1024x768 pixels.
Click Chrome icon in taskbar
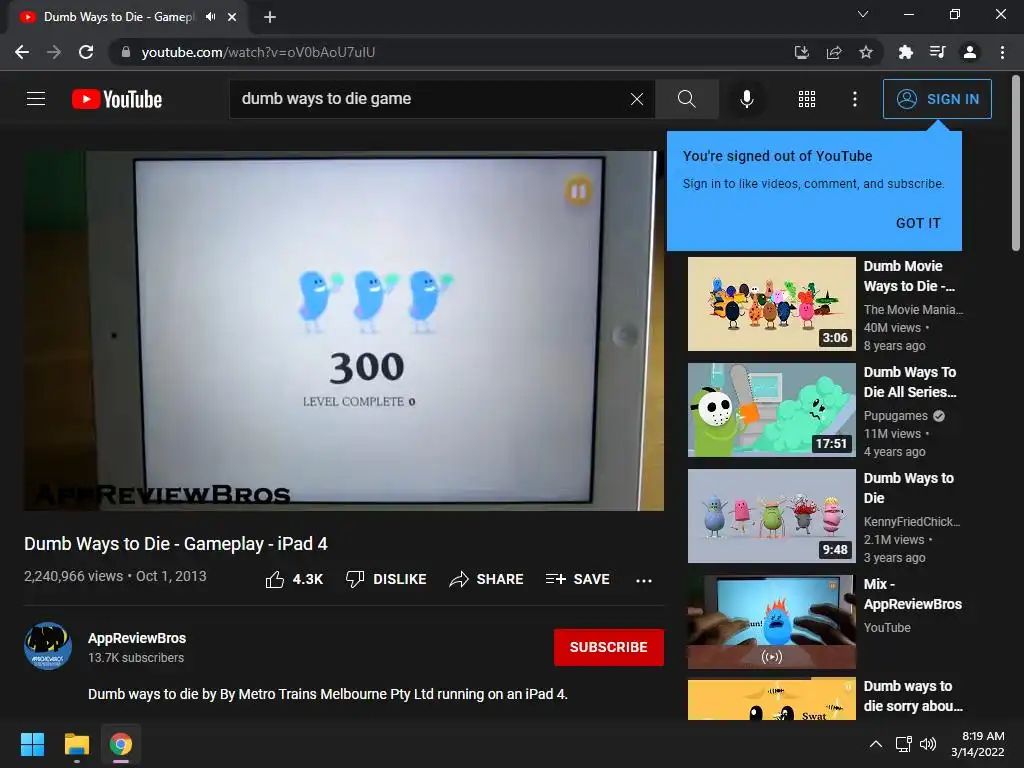[121, 744]
